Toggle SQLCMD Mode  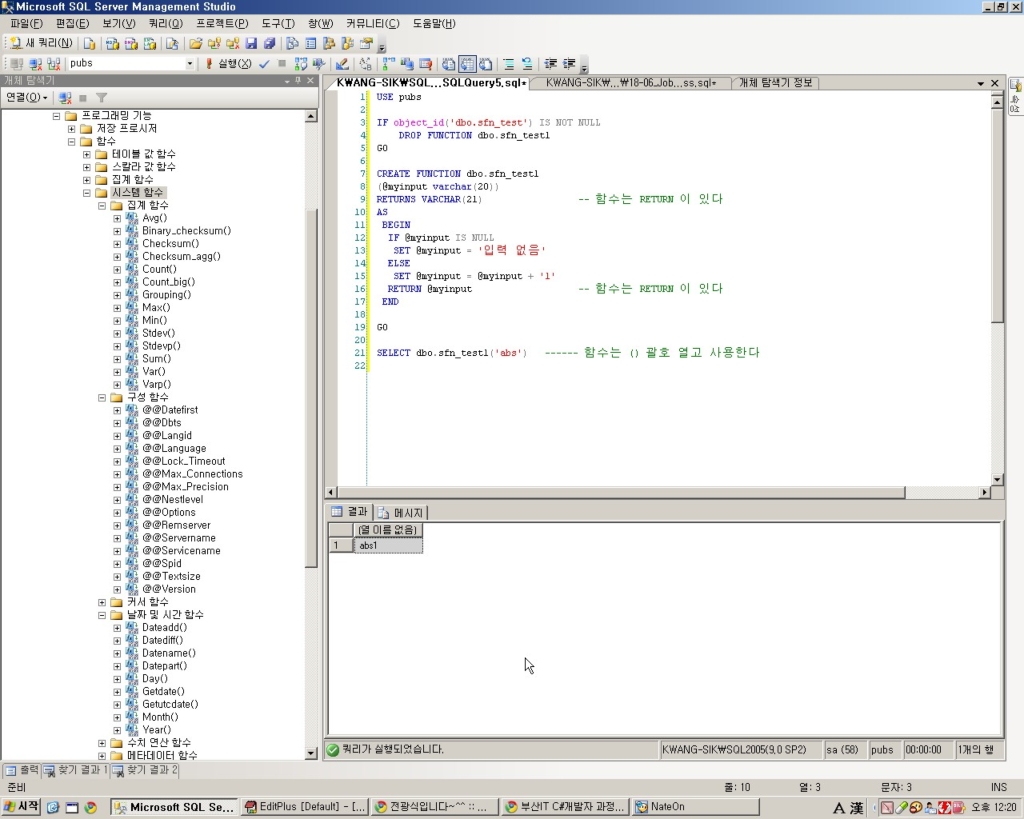425,63
